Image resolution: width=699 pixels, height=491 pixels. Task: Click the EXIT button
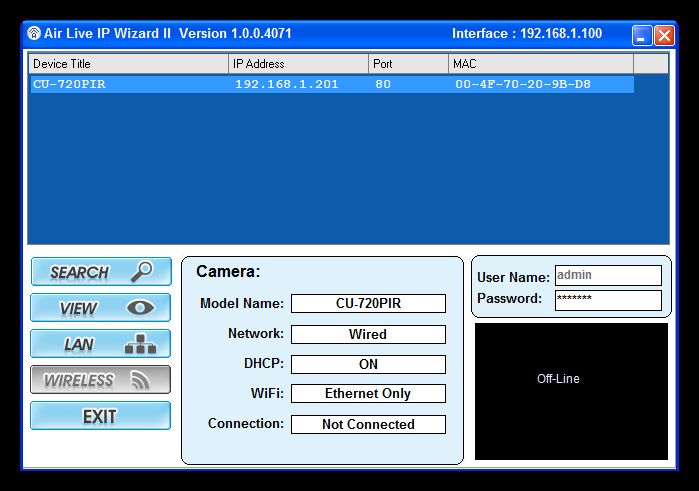[x=100, y=416]
